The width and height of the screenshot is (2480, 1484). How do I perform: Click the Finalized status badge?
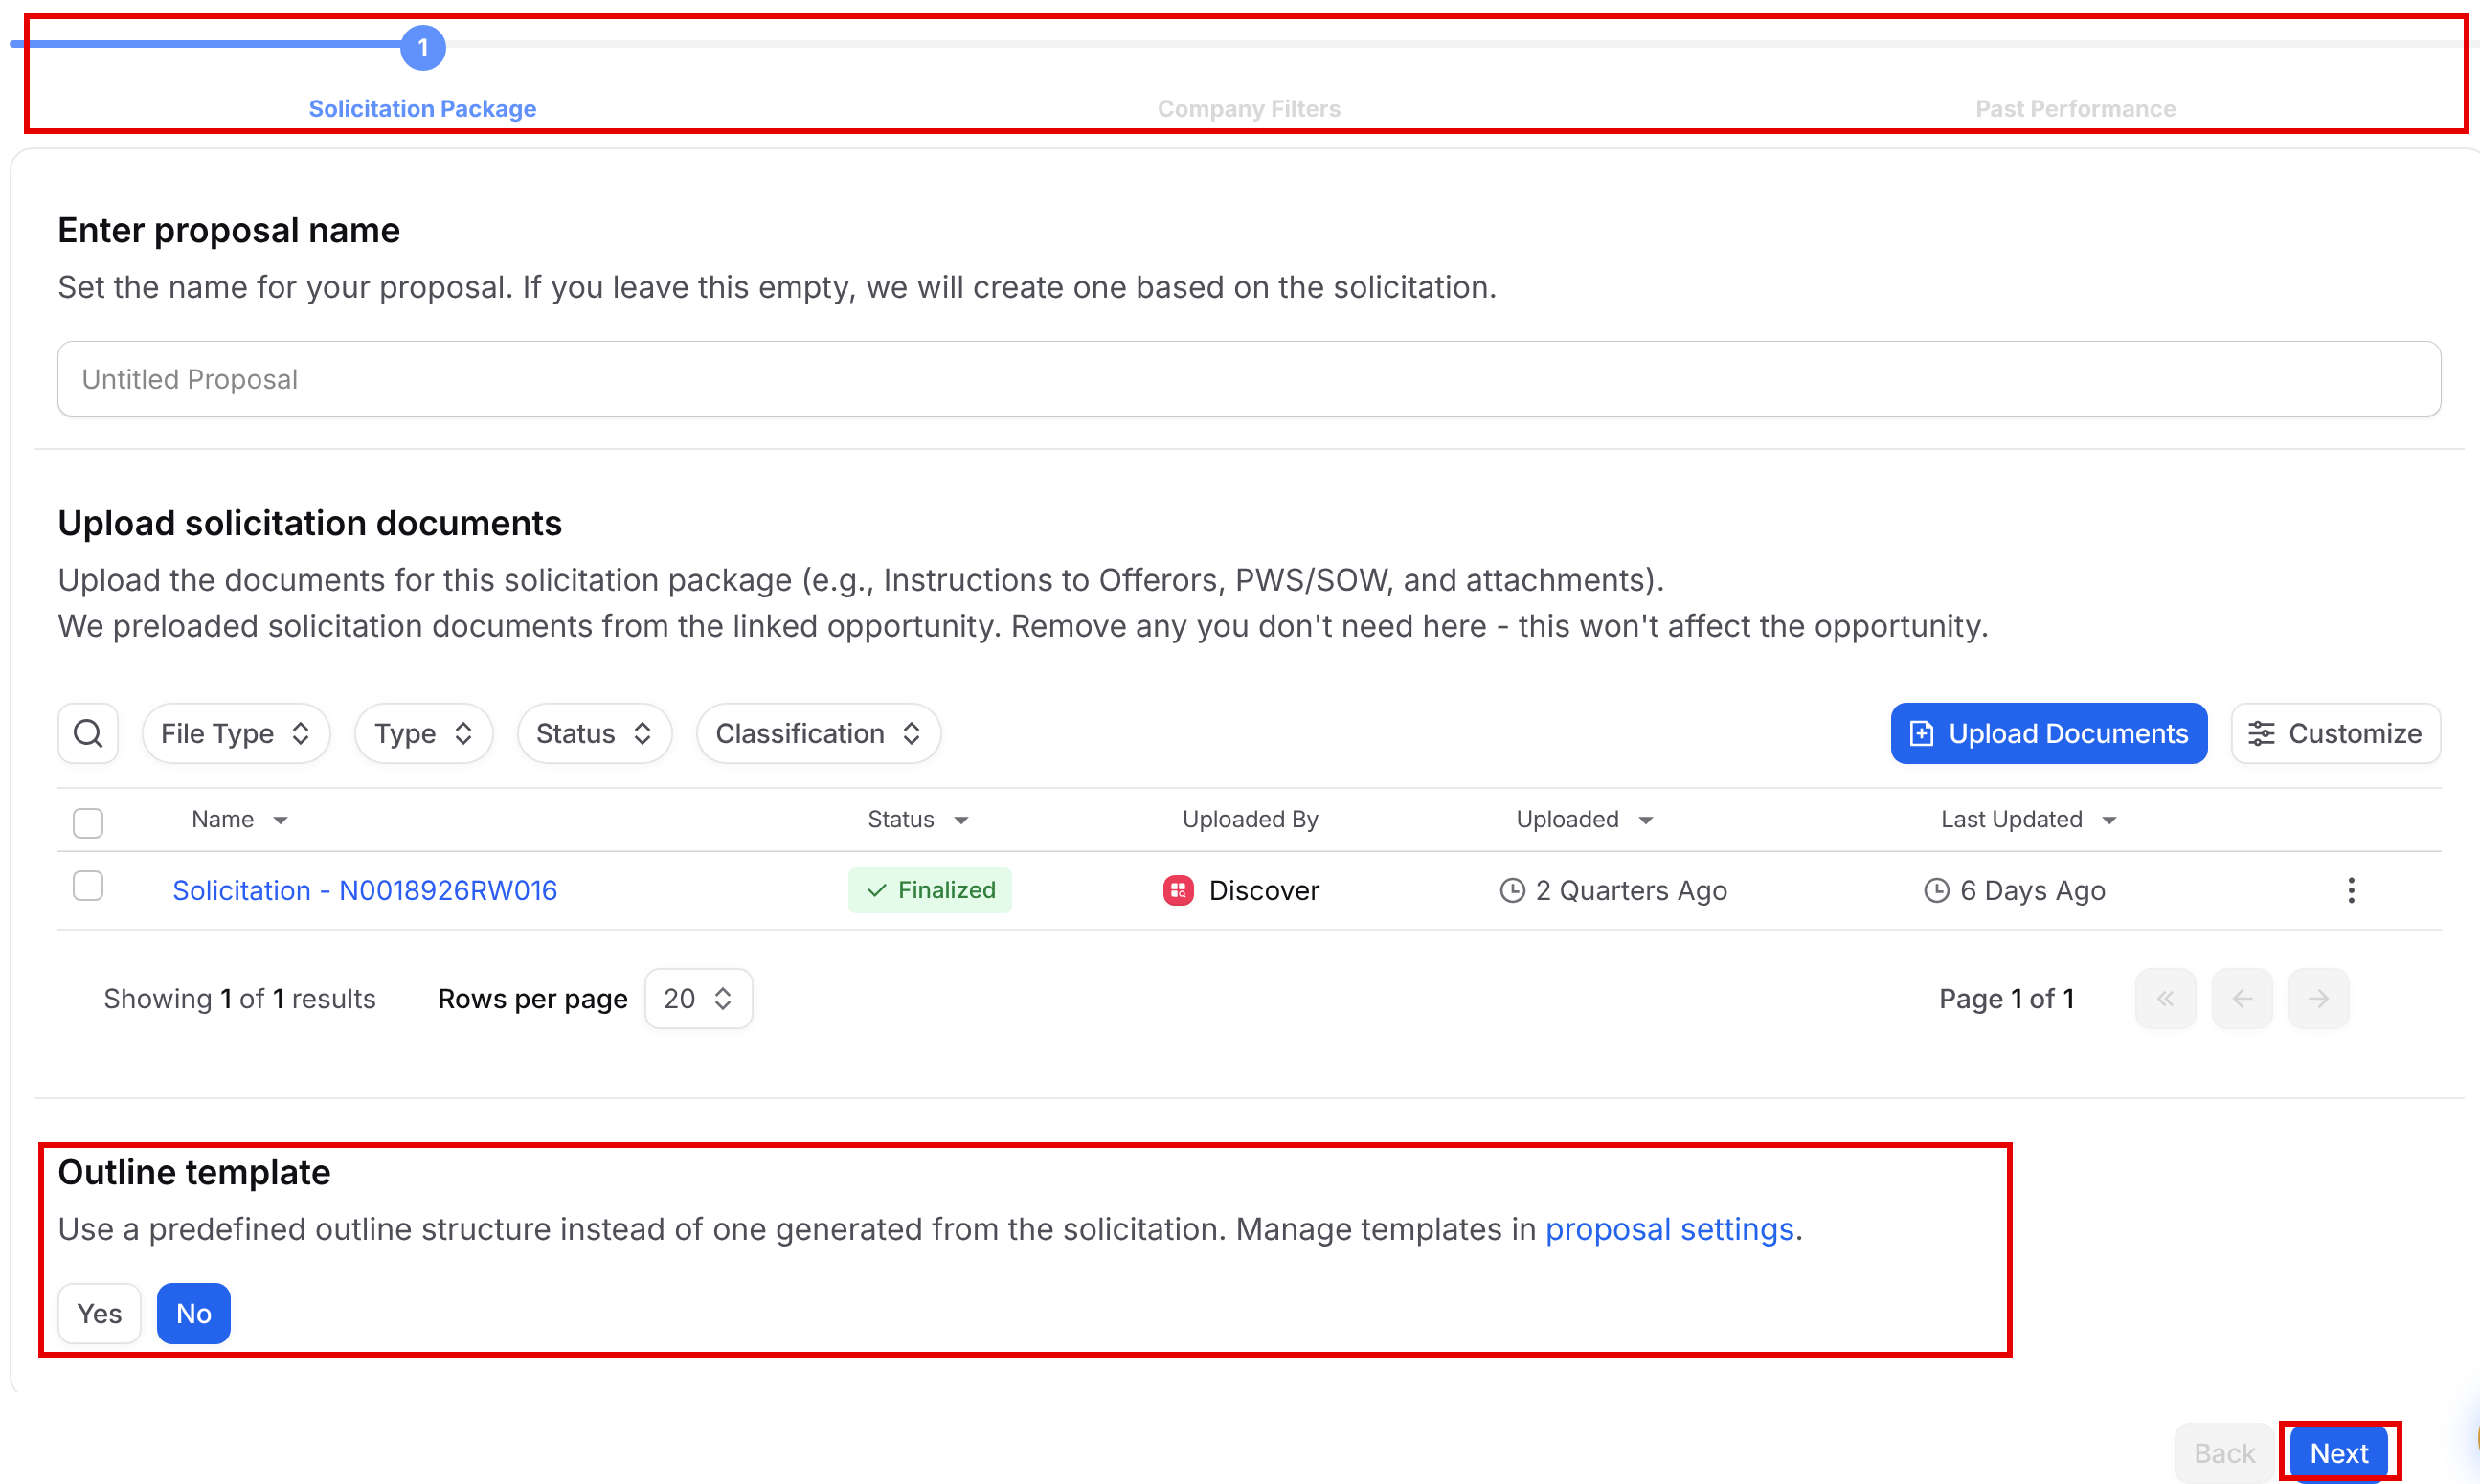point(930,890)
